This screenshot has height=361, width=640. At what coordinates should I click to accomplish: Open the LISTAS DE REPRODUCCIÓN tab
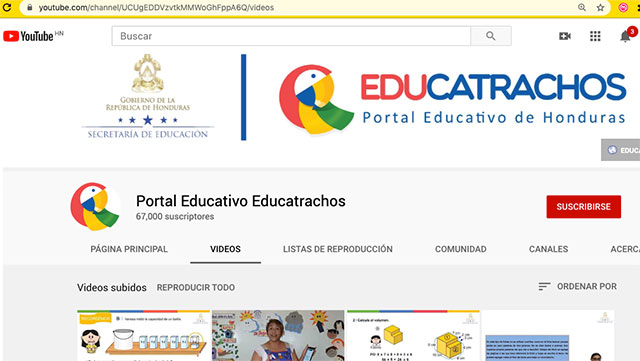[338, 249]
